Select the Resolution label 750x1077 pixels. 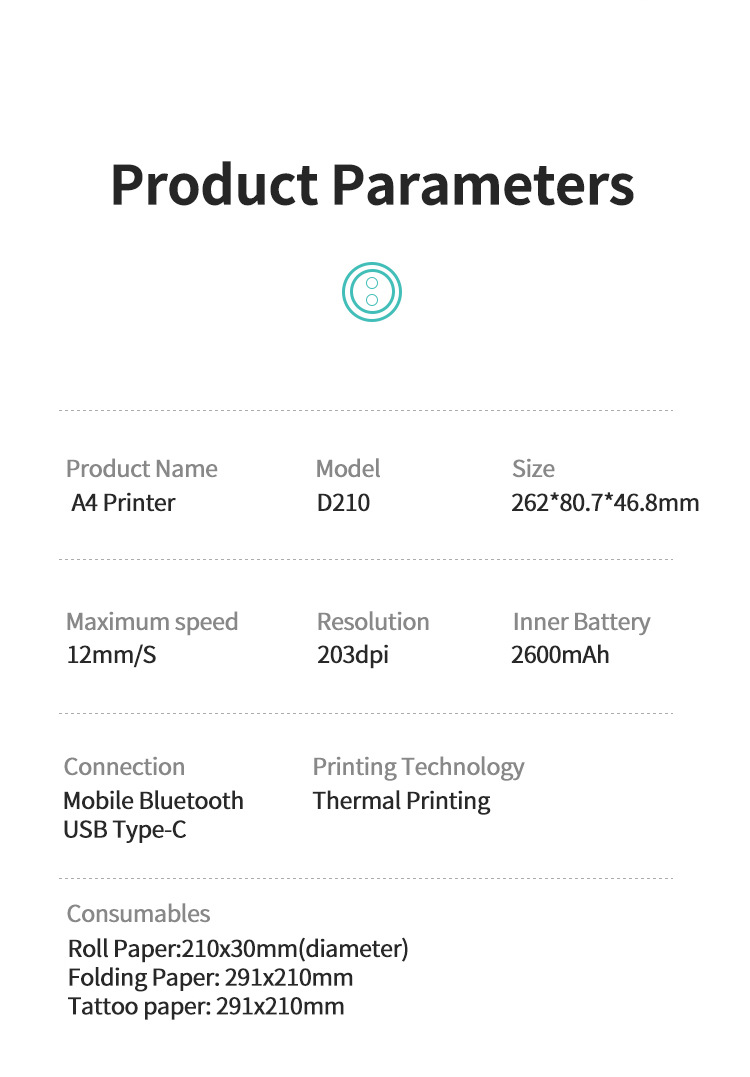click(x=373, y=621)
